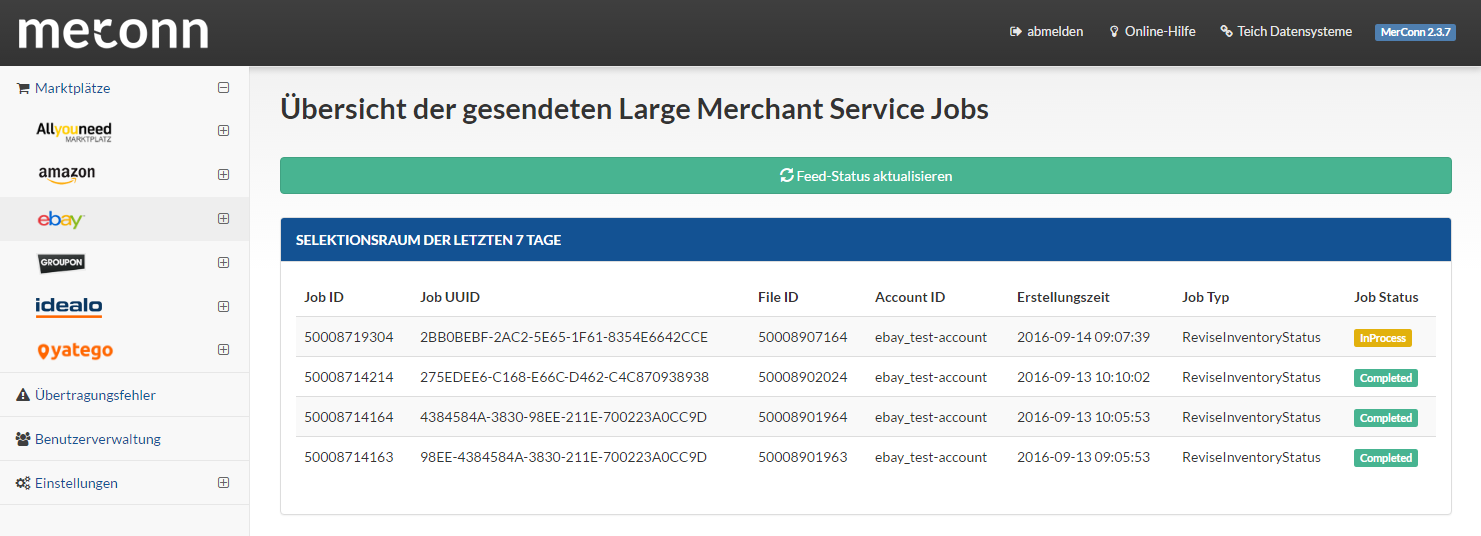Click the page heading Übersicht der gesendeten Jobs
Screen dimensions: 1481x536
click(634, 108)
